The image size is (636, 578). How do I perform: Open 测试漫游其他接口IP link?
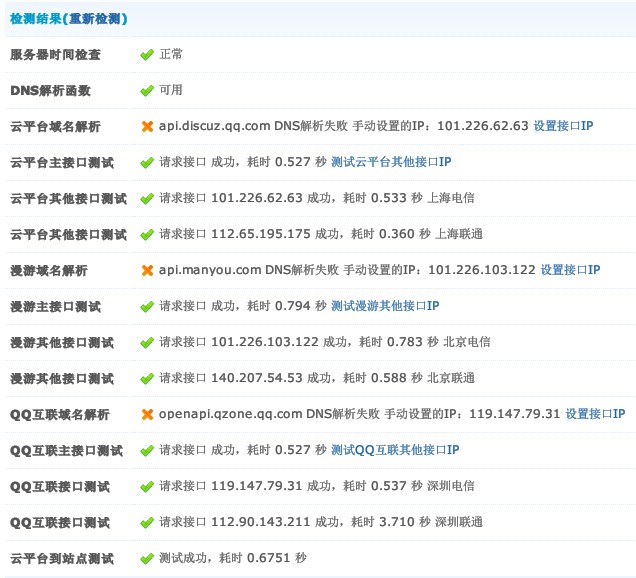[x=385, y=306]
